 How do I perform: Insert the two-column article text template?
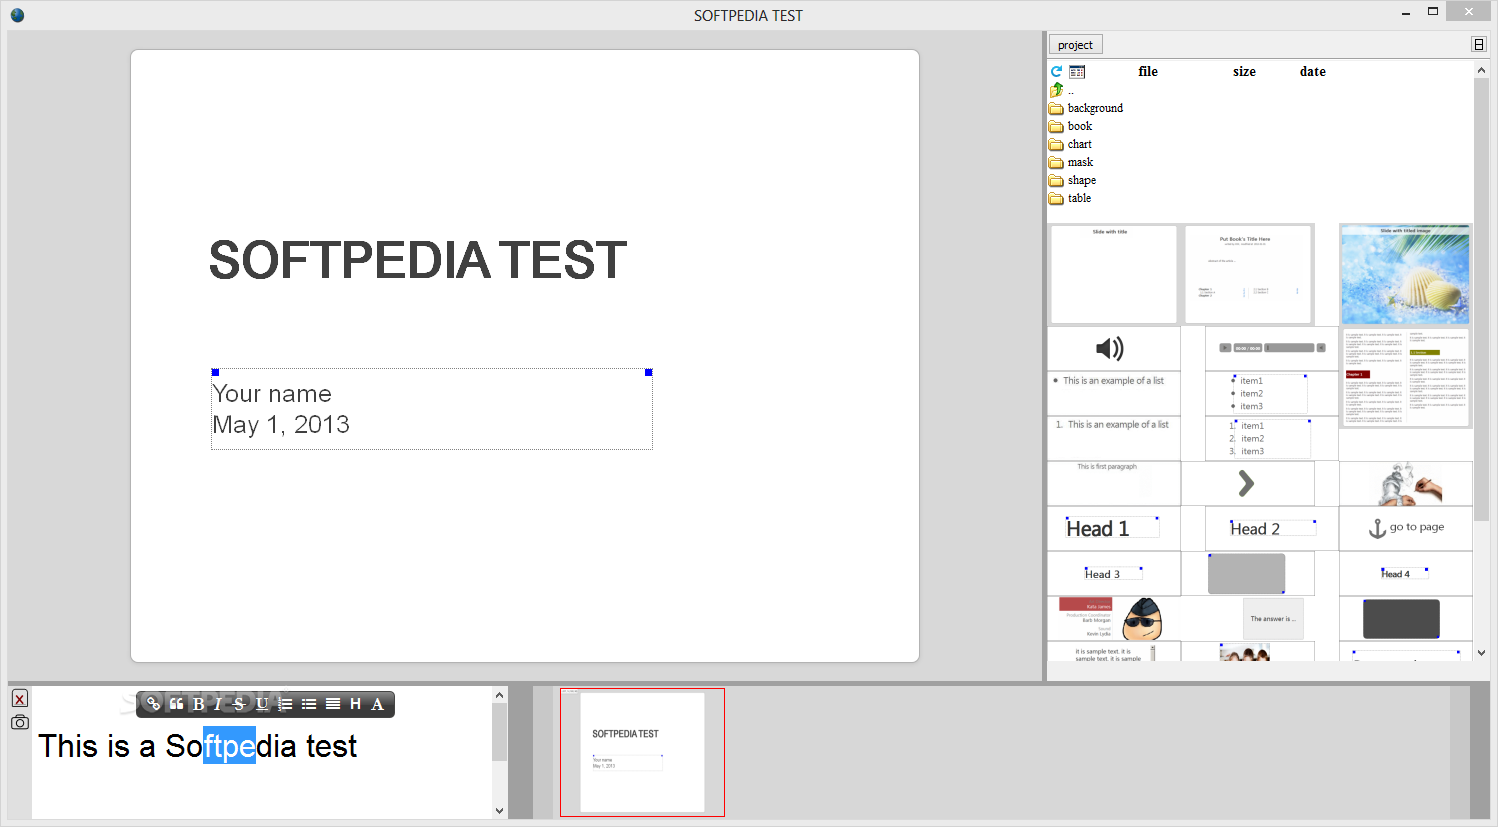[1405, 378]
